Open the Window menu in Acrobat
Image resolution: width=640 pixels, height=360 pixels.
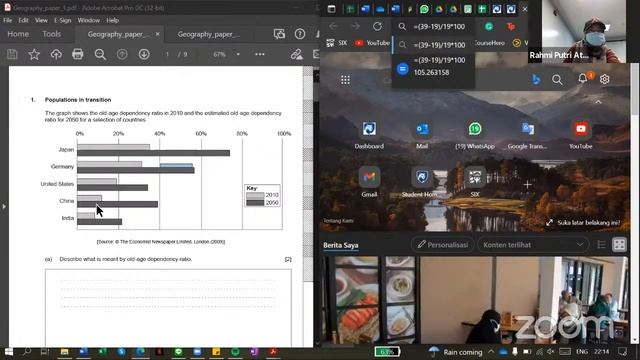click(89, 20)
